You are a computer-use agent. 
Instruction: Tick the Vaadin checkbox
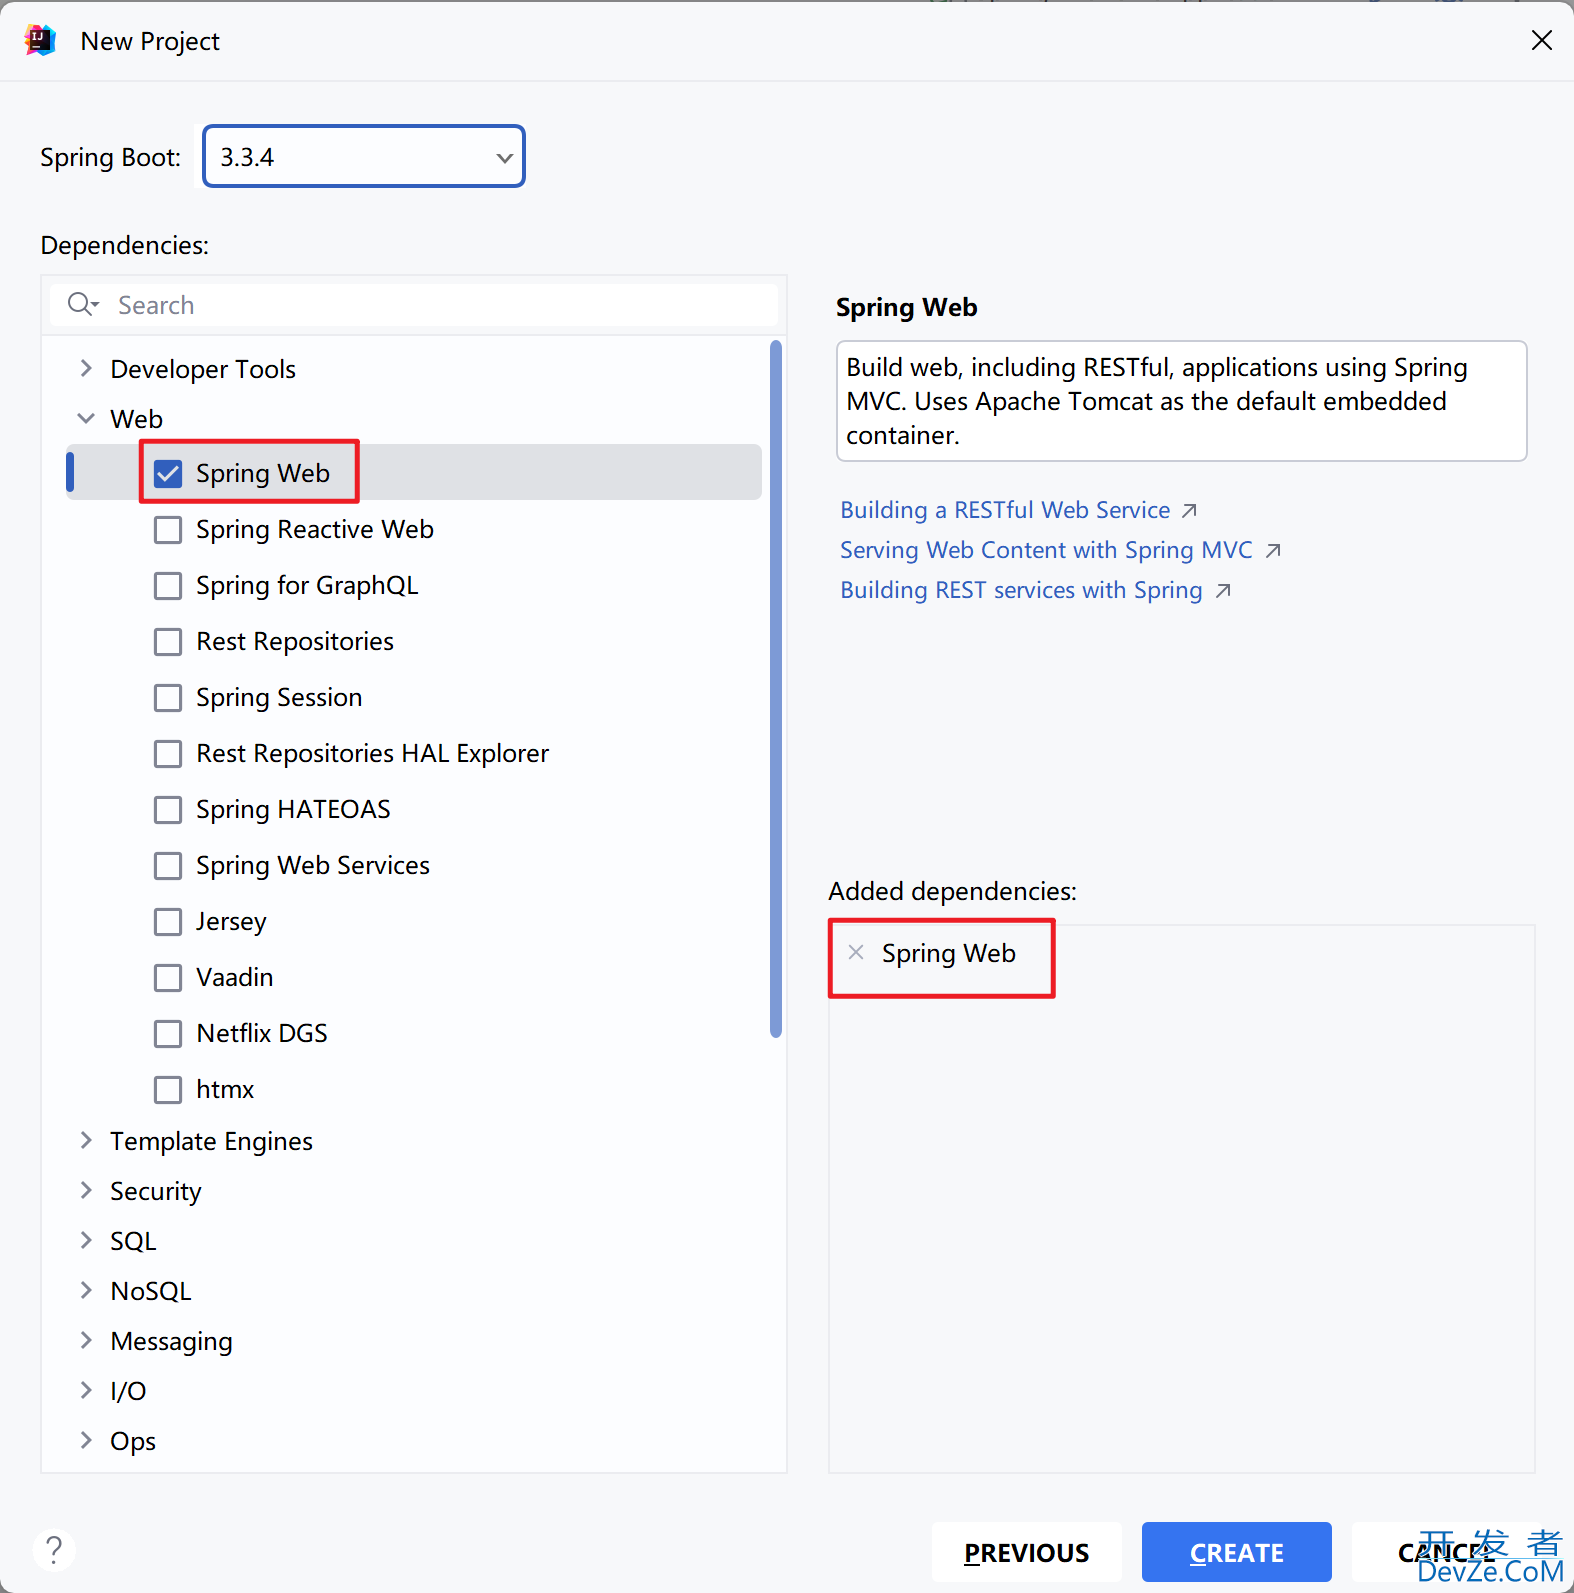pyautogui.click(x=168, y=977)
